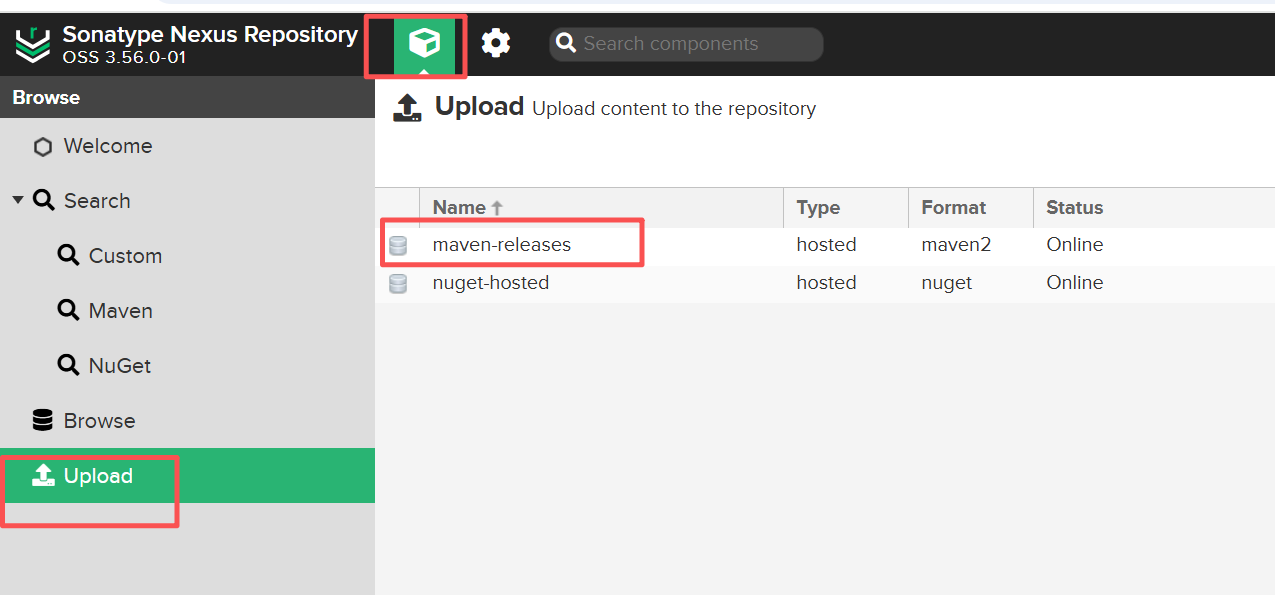Image resolution: width=1275 pixels, height=595 pixels.
Task: Sort by the Format column header
Action: [971, 207]
